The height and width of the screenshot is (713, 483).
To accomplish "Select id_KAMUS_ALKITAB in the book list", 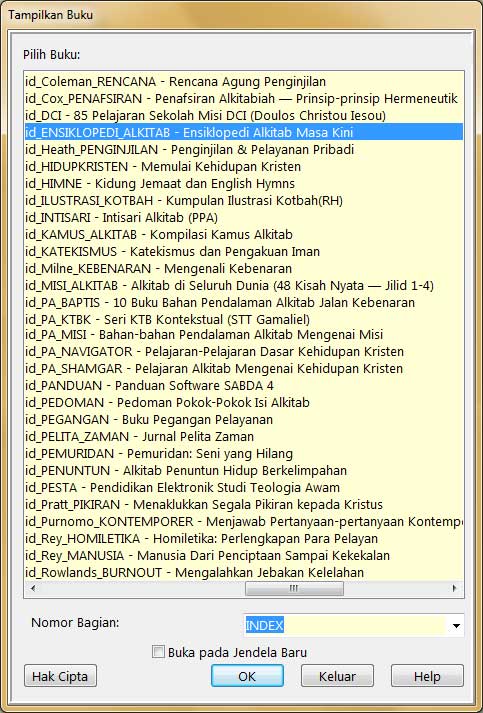I will (x=244, y=234).
